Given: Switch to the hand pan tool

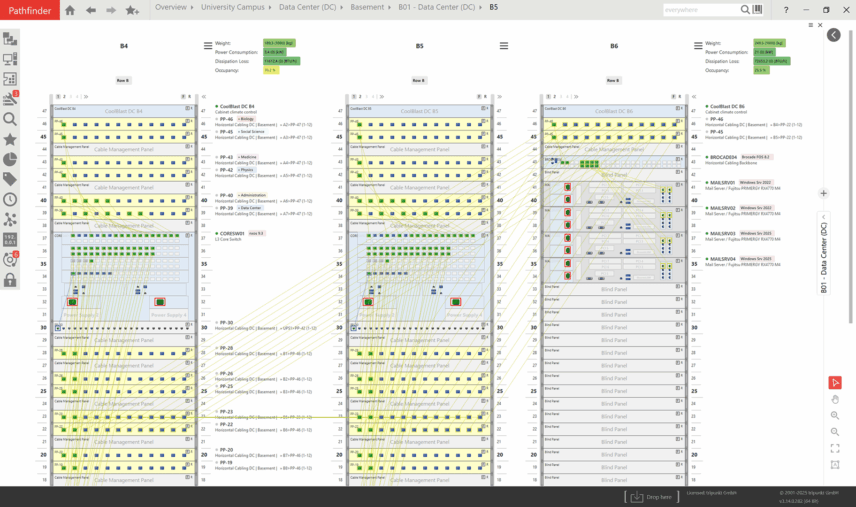Looking at the screenshot, I should (x=835, y=399).
